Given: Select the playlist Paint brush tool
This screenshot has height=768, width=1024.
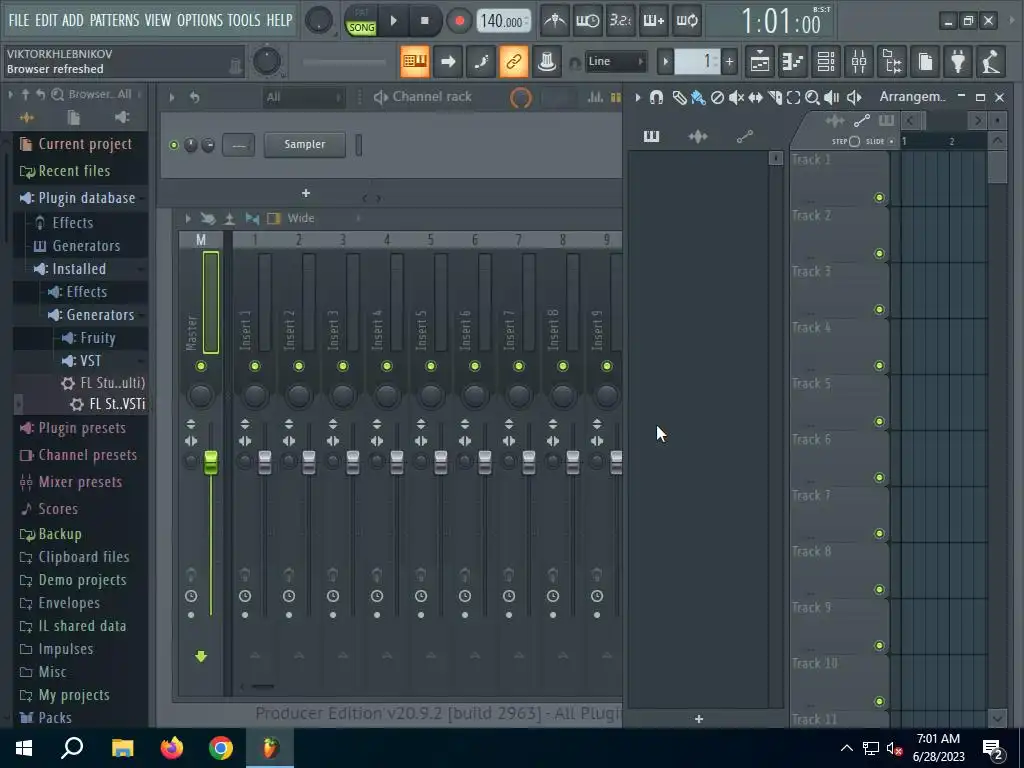Looking at the screenshot, I should 698,97.
